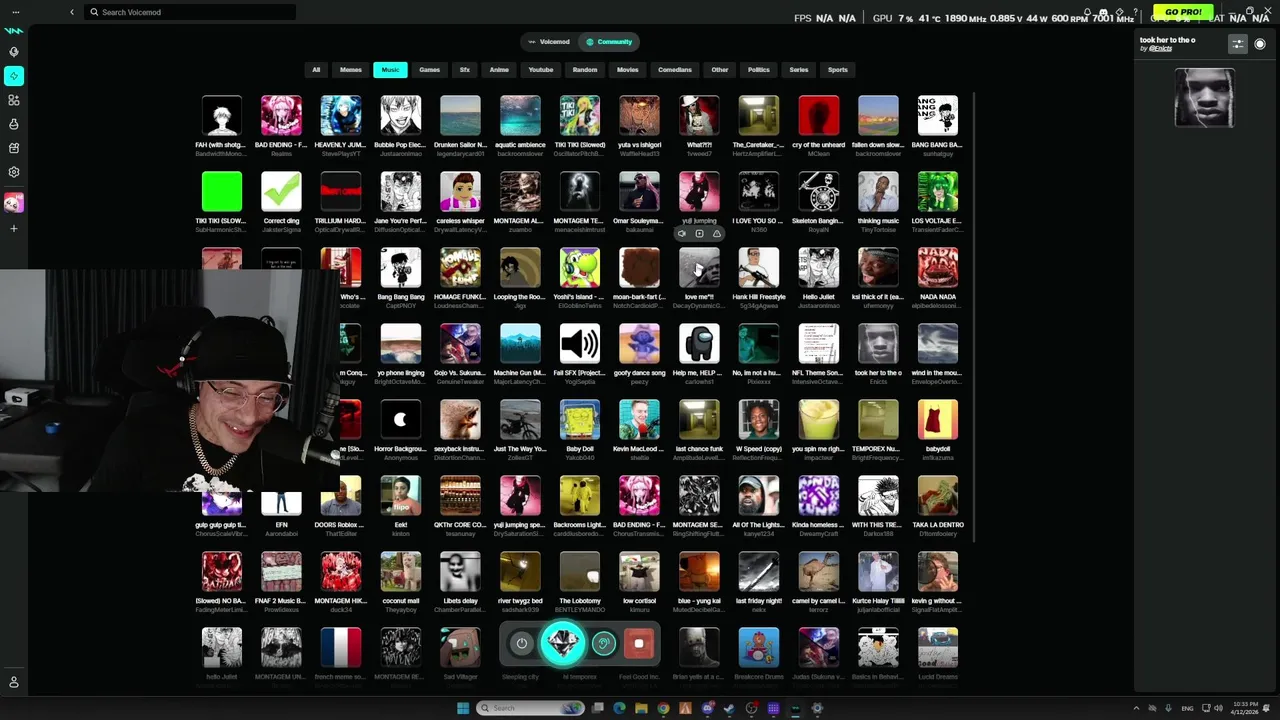Open the Voicelab flask sidebar icon
The width and height of the screenshot is (1280, 720).
[14, 124]
